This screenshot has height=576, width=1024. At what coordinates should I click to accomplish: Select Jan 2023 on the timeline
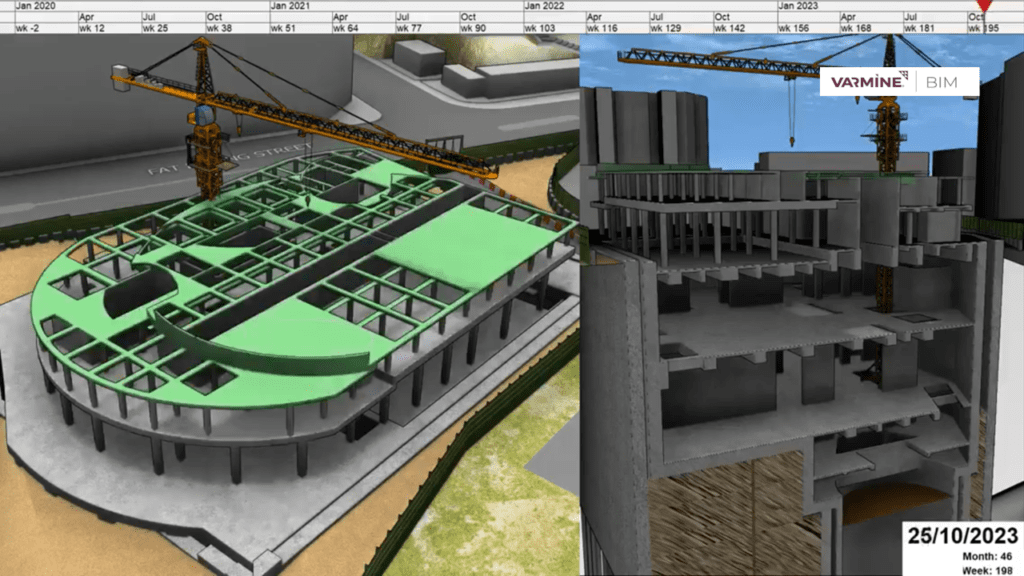801,6
